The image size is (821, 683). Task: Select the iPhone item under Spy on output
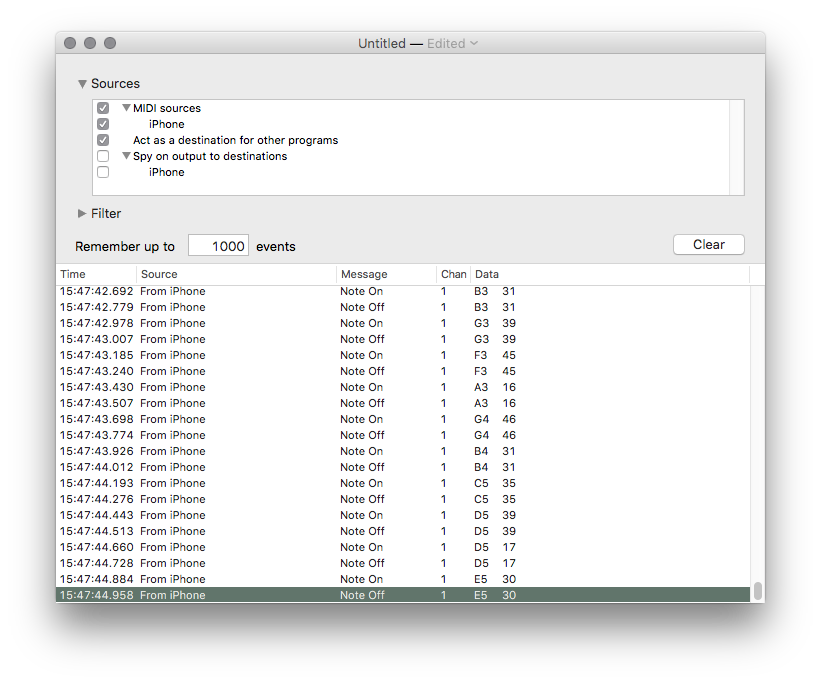point(167,172)
